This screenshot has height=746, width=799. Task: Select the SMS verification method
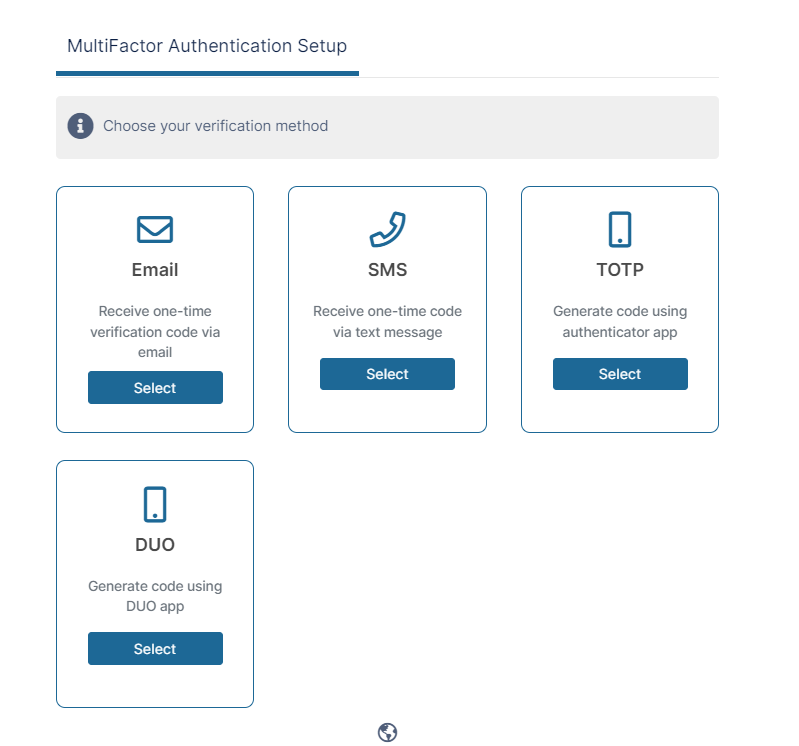point(387,374)
